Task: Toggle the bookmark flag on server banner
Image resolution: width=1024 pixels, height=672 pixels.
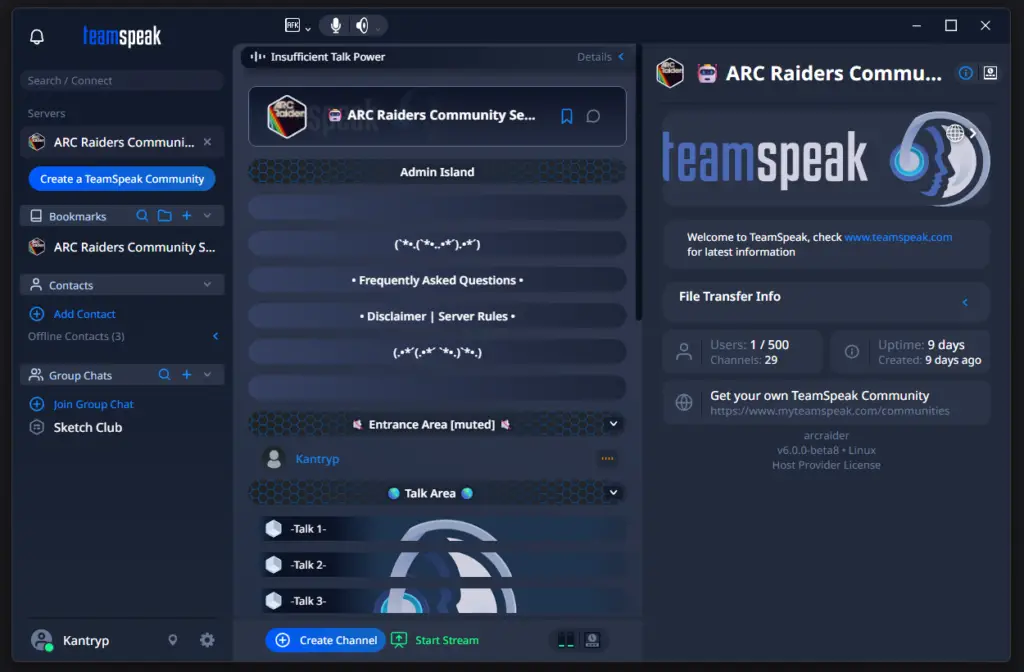Action: [567, 116]
